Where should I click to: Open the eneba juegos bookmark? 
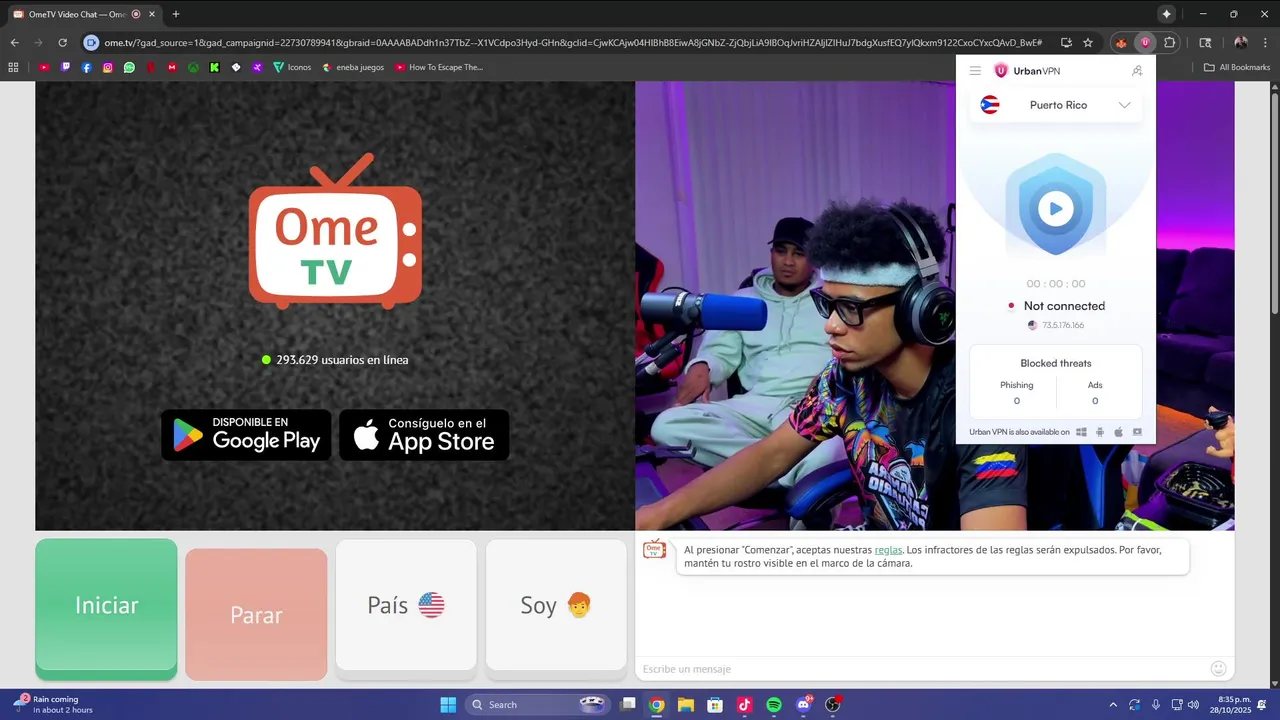pyautogui.click(x=353, y=67)
